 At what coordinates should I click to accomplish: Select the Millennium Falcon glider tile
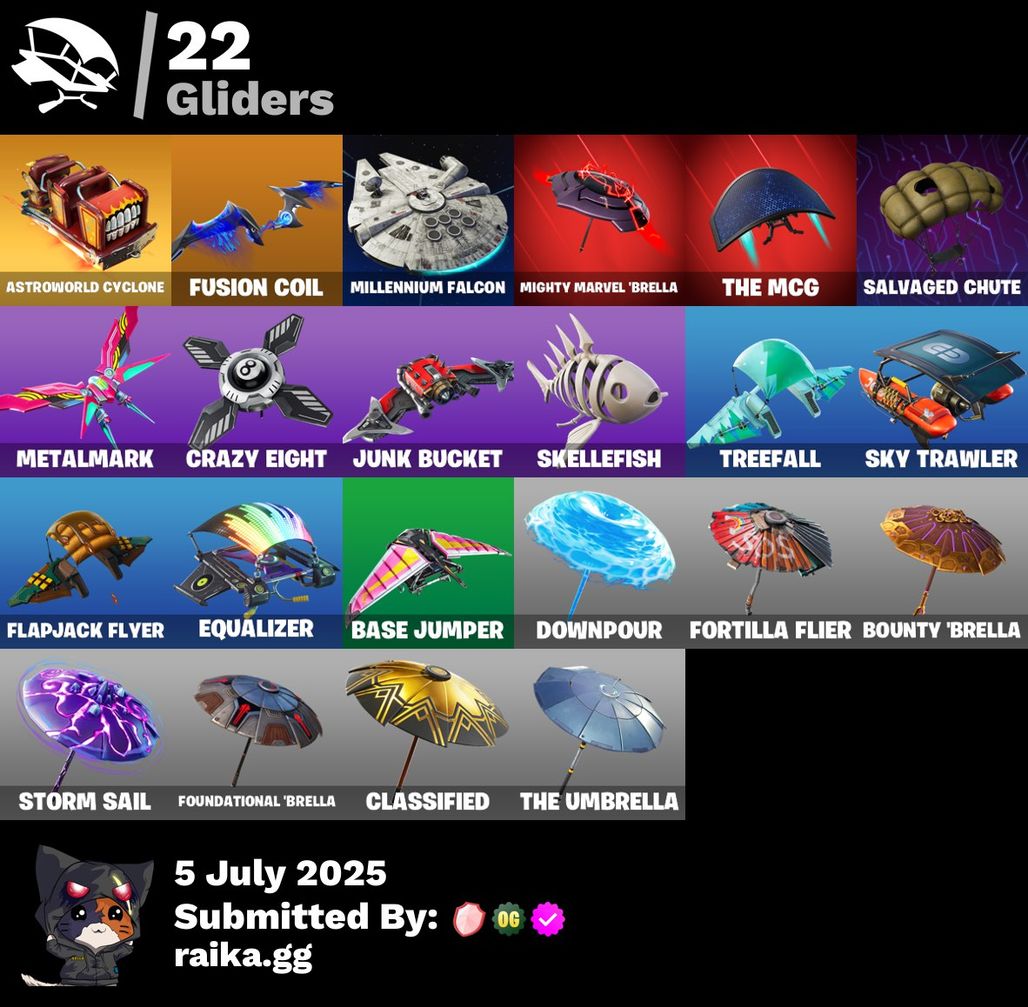point(428,220)
